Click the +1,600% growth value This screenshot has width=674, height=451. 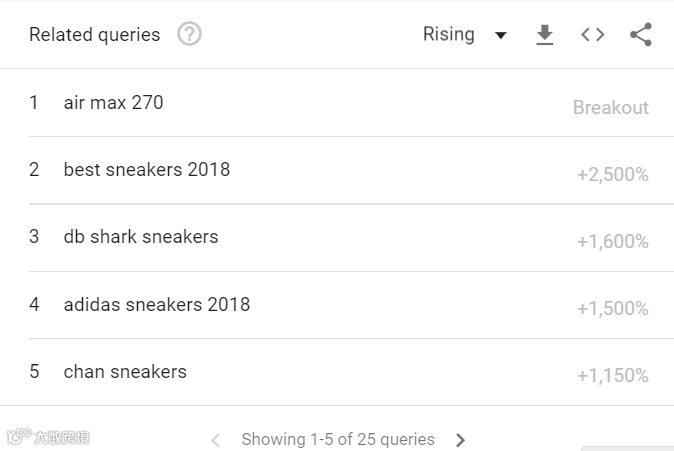click(612, 242)
